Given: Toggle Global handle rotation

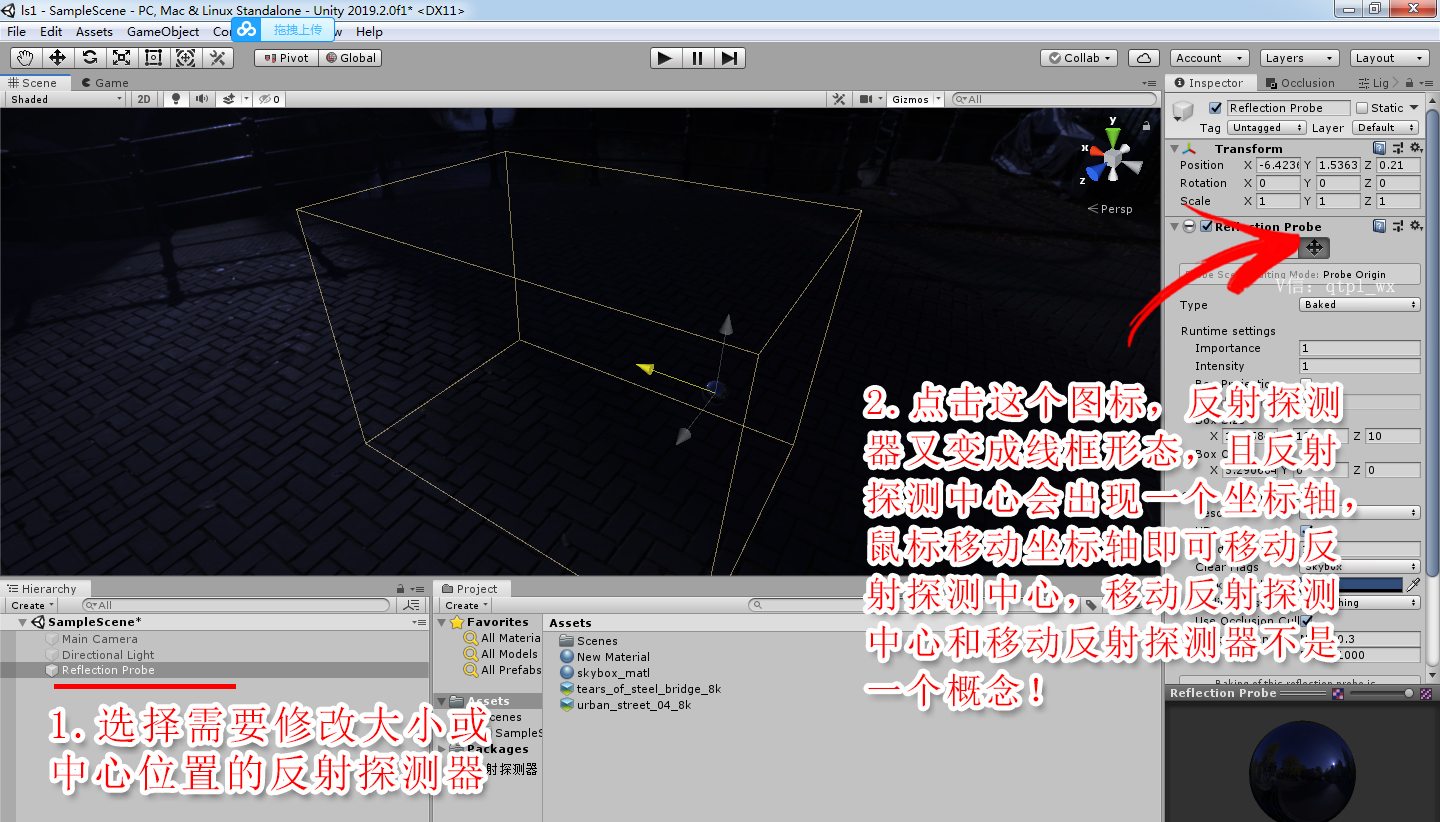Looking at the screenshot, I should point(350,58).
